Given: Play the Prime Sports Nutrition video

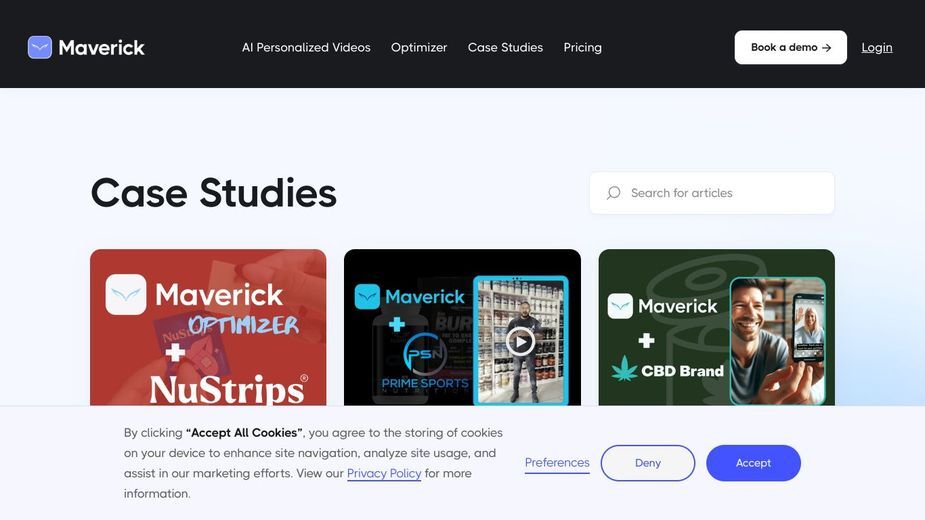Looking at the screenshot, I should click(x=520, y=342).
